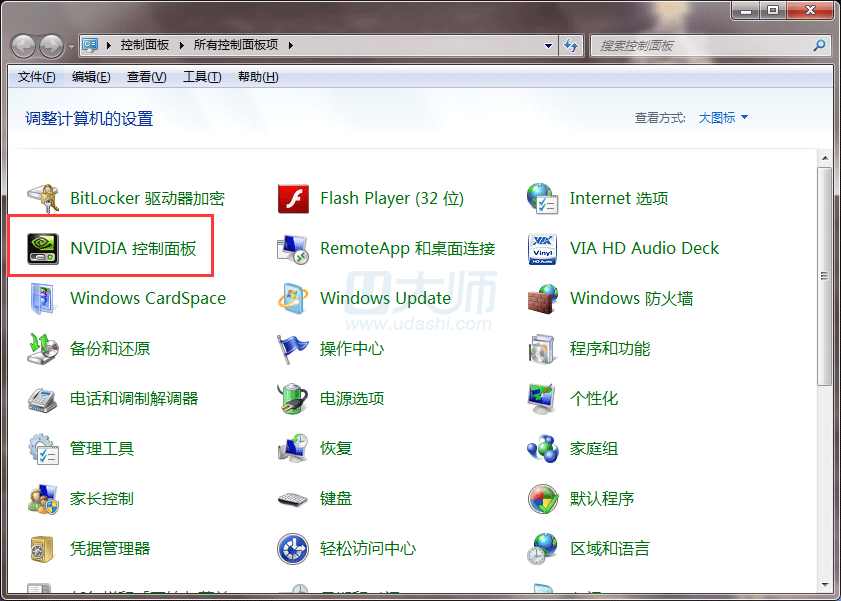Open the 轻松访问中心 link
This screenshot has width=841, height=601.
pos(367,548)
